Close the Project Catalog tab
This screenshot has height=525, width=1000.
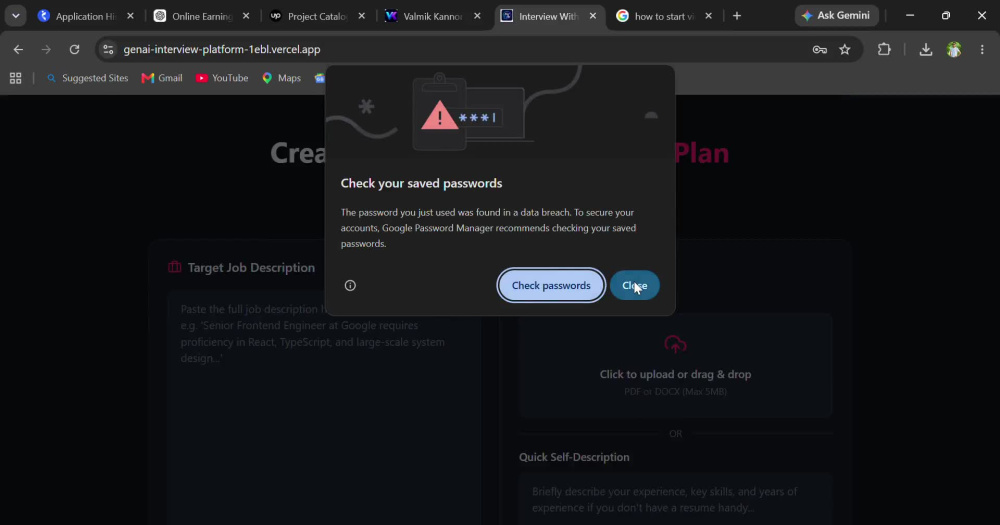(x=362, y=16)
